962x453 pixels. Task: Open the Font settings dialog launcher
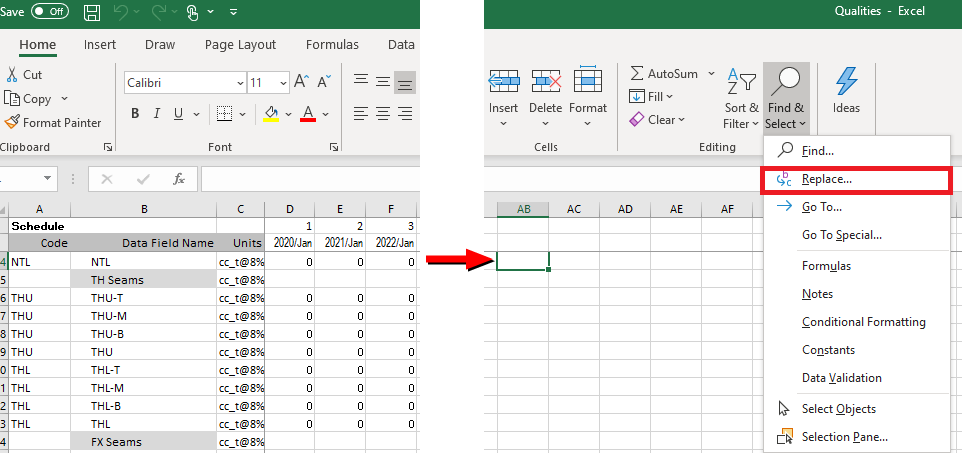pyautogui.click(x=334, y=147)
